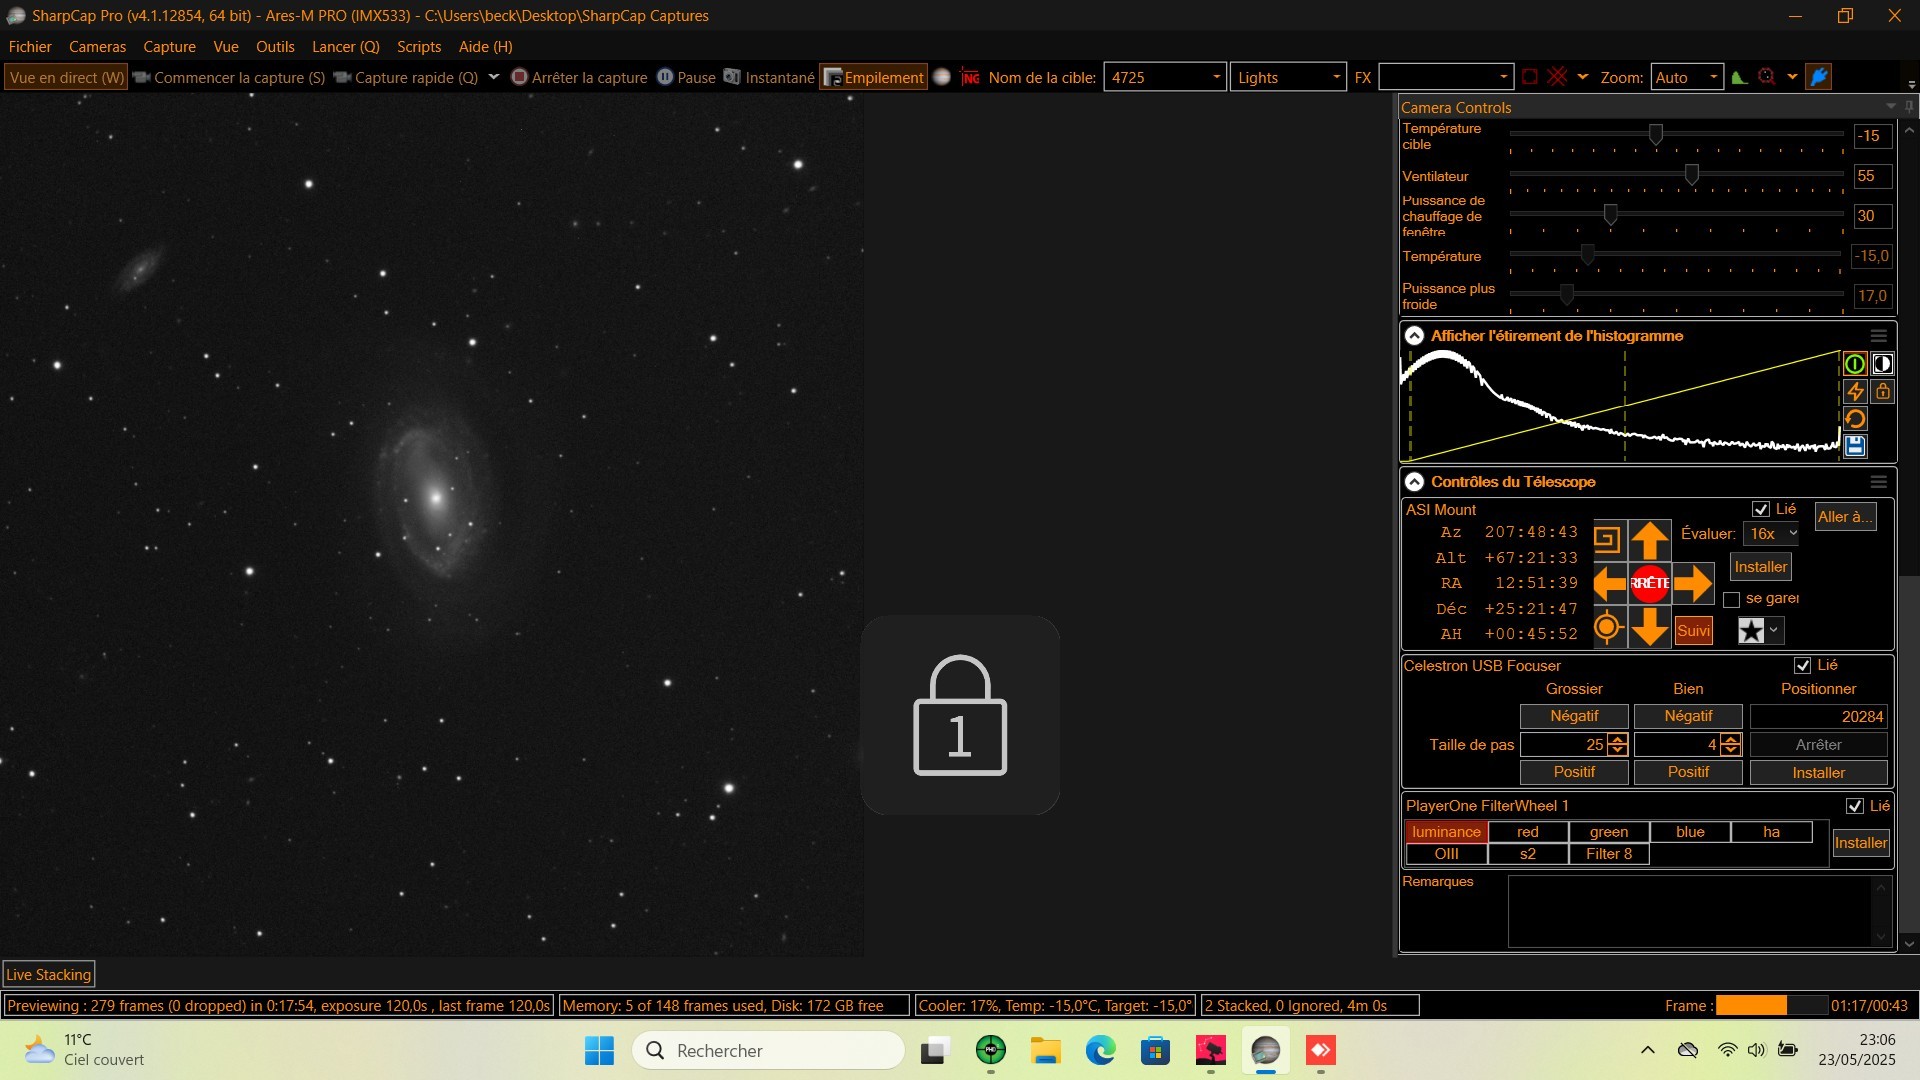Click the red reticule crosshatch icon
This screenshot has height=1080, width=1920.
click(1557, 77)
